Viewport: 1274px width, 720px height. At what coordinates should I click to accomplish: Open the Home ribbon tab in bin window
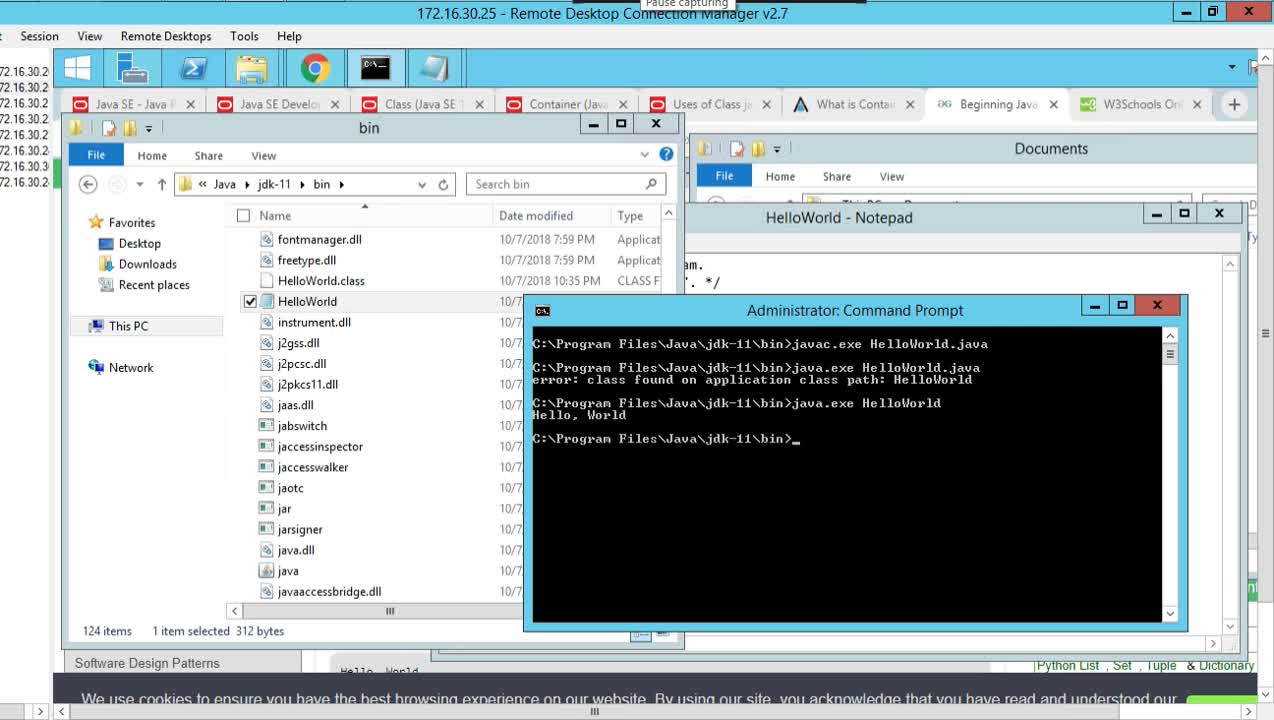(x=152, y=155)
